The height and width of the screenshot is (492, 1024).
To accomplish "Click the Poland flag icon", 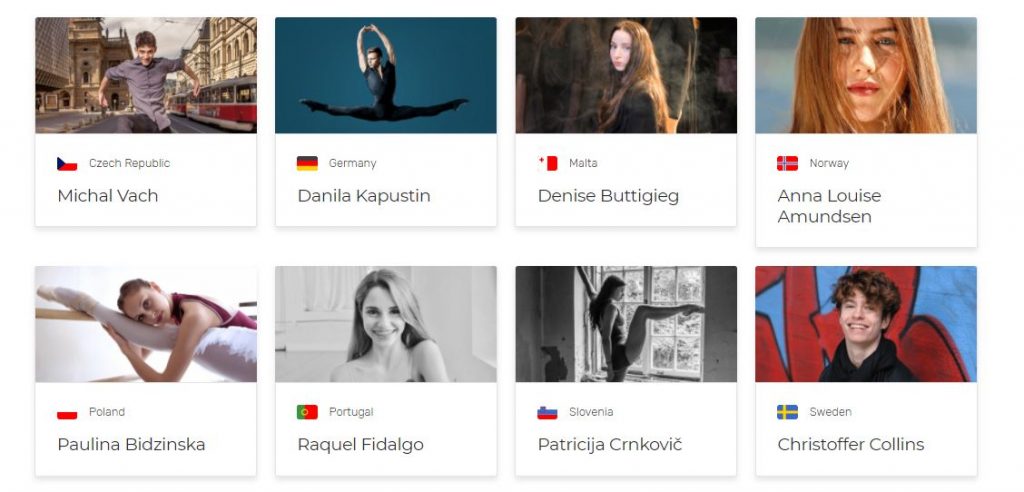I will tap(67, 412).
